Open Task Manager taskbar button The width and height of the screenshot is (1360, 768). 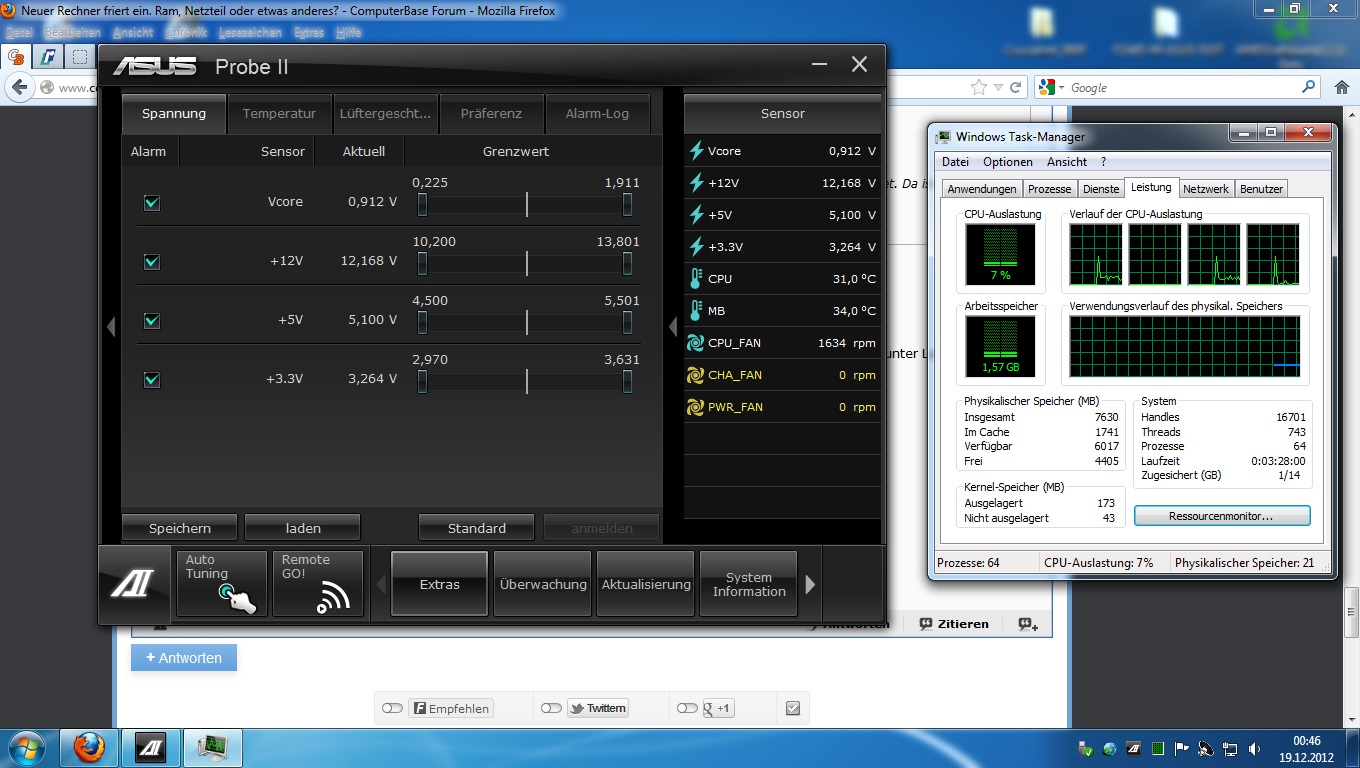tap(212, 747)
